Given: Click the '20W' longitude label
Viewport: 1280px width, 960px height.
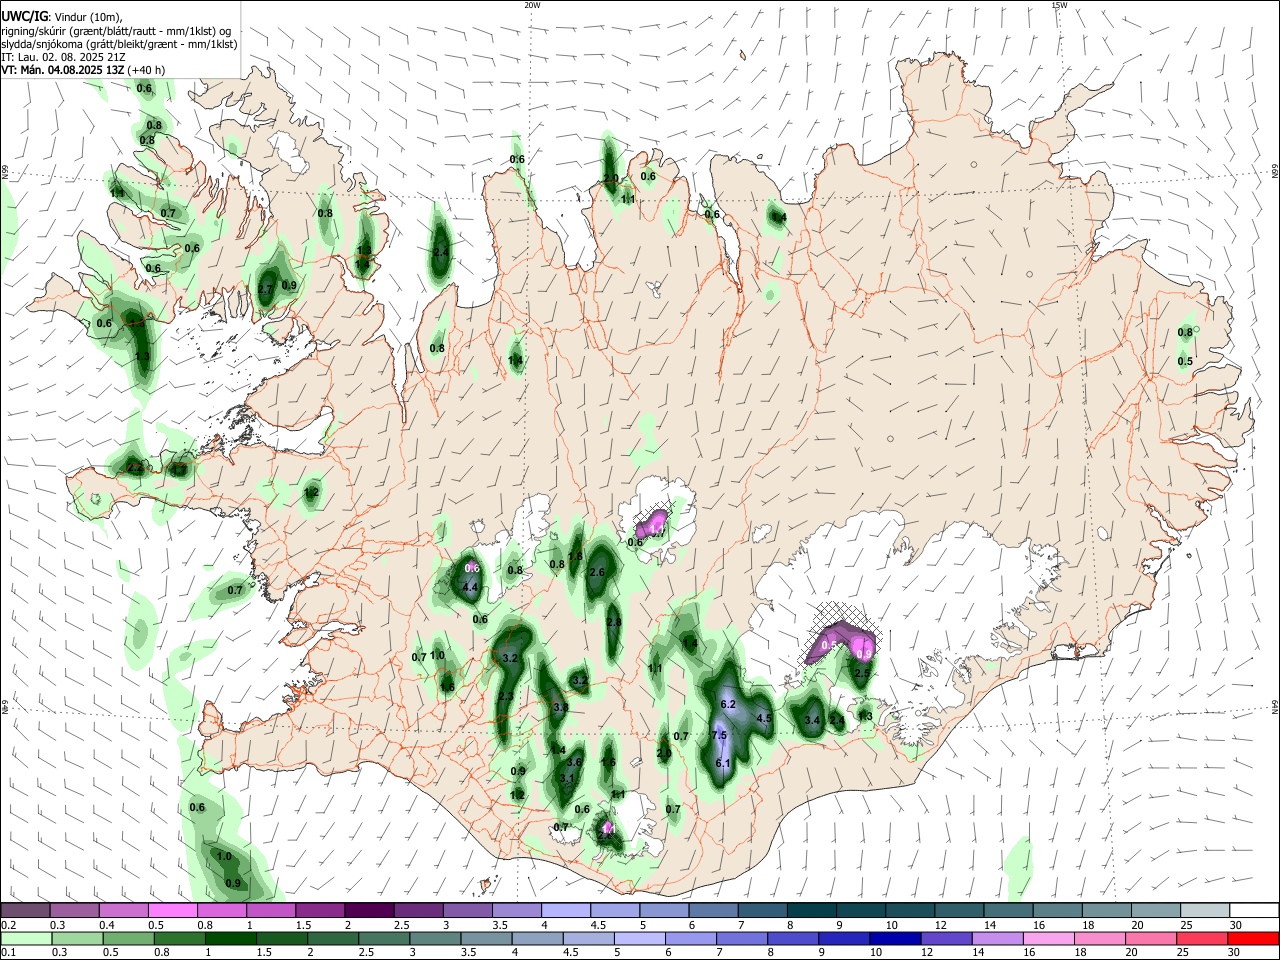Looking at the screenshot, I should tap(532, 5).
